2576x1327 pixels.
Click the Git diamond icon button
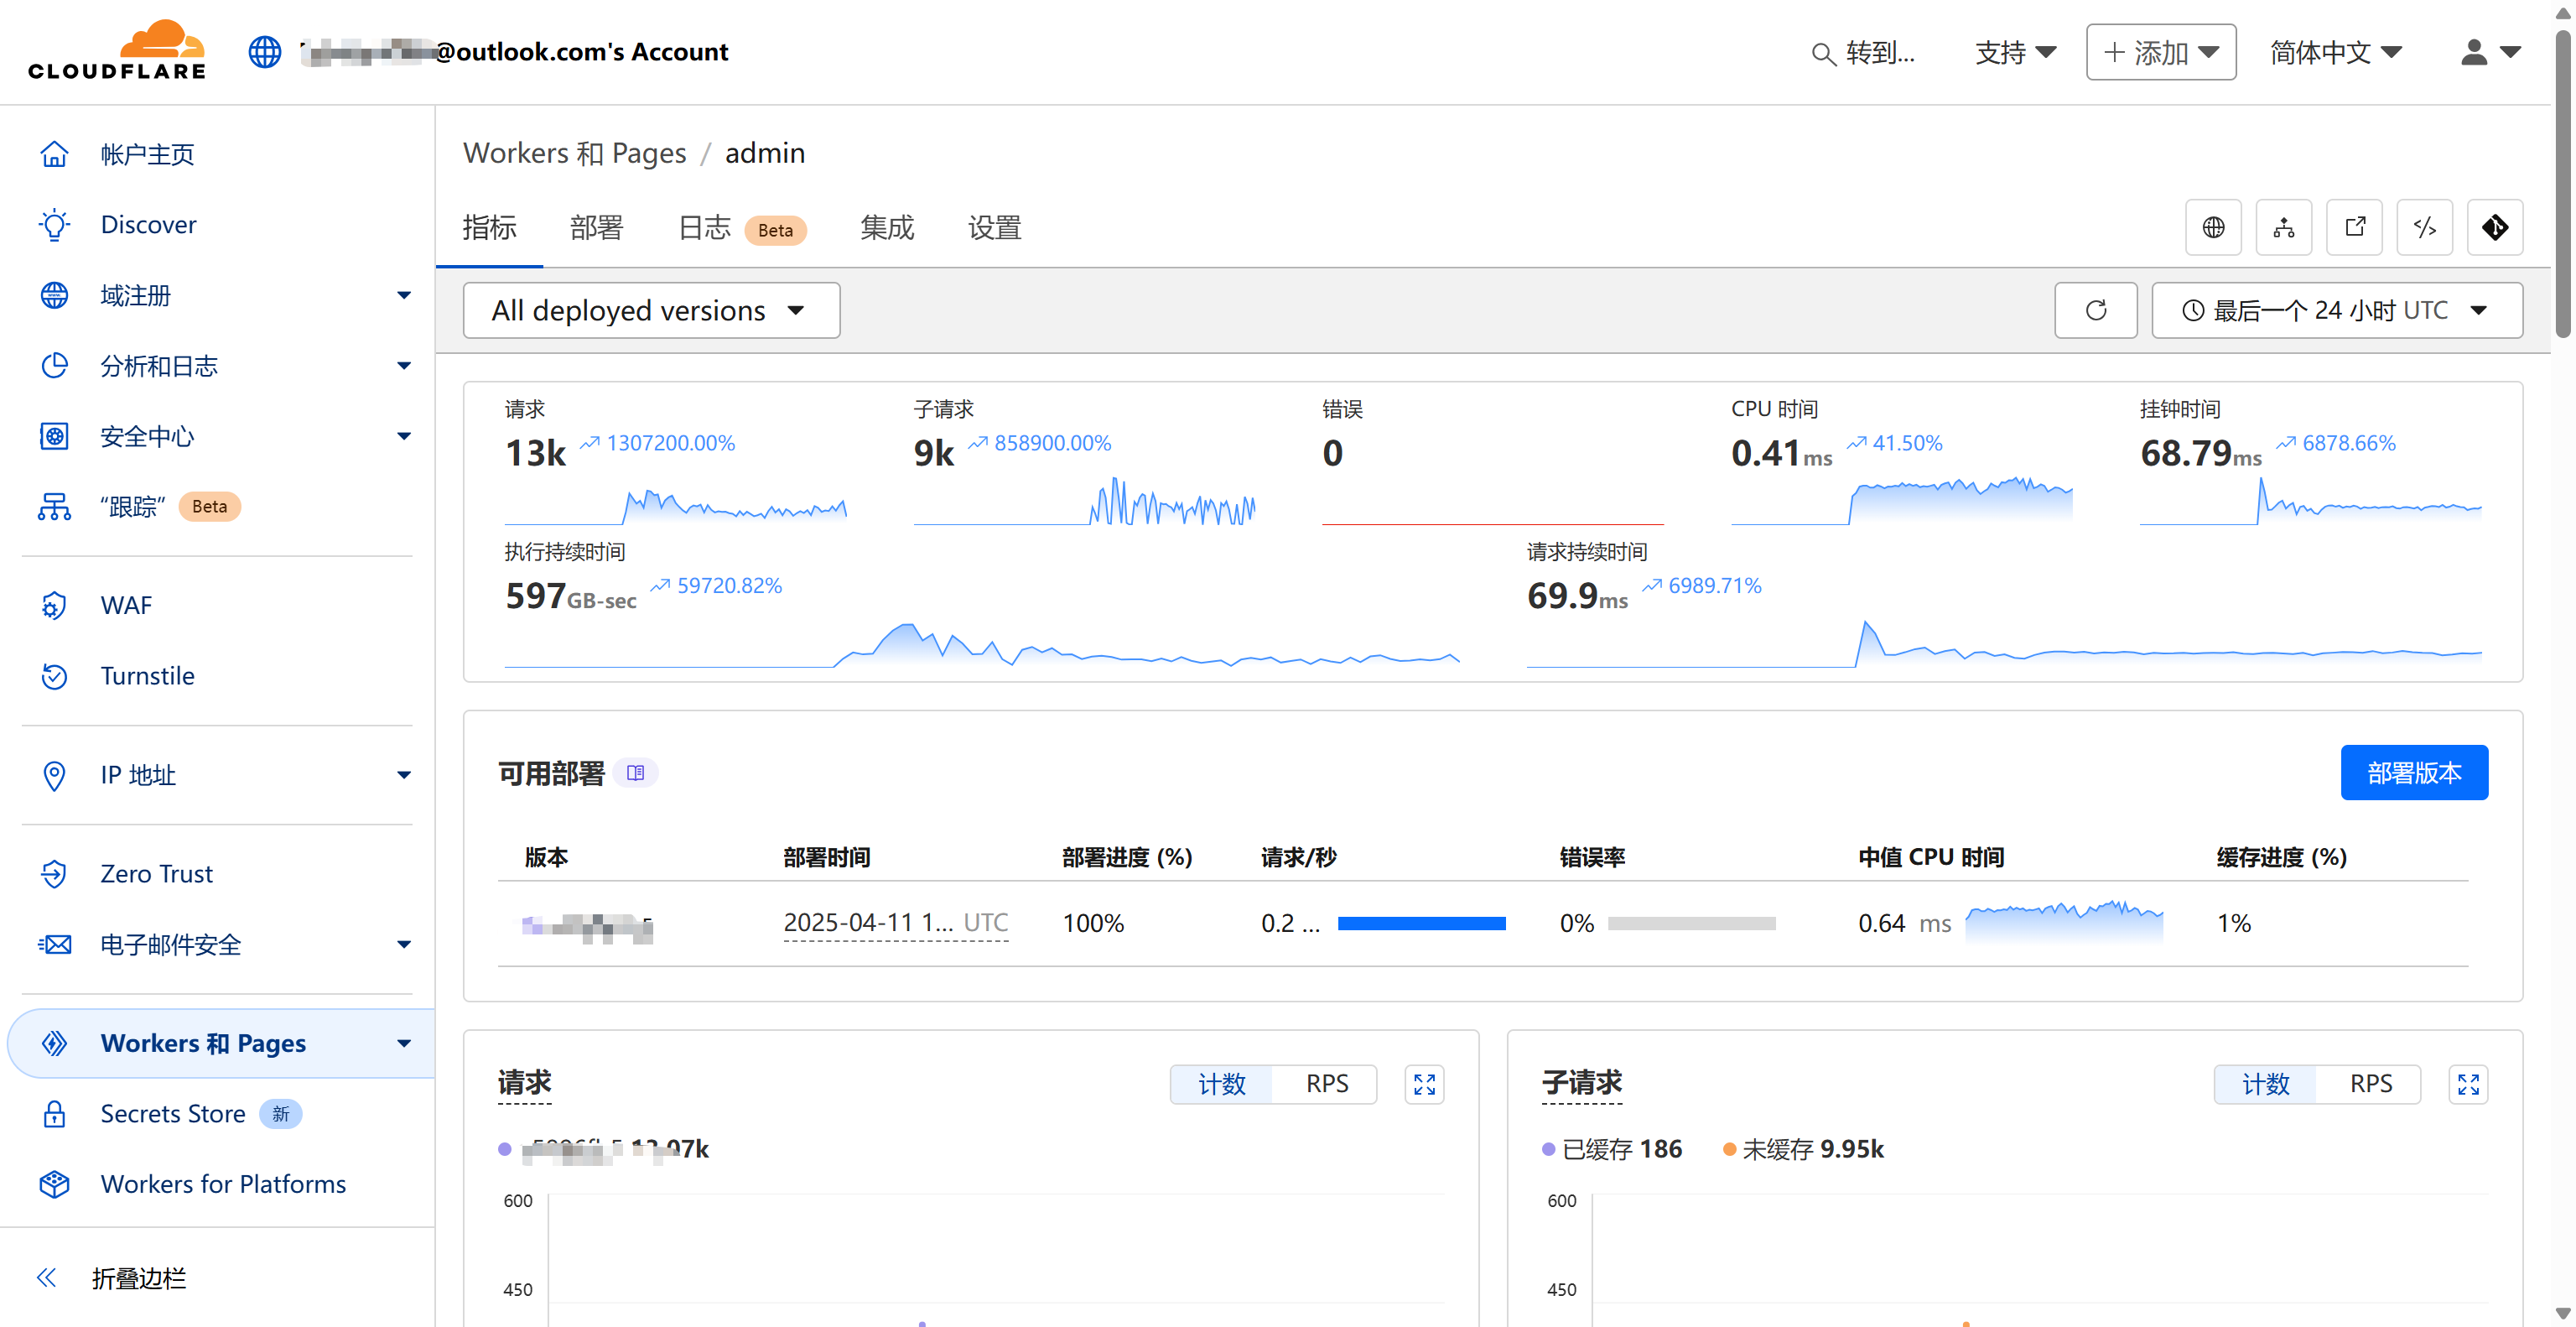pos(2494,228)
